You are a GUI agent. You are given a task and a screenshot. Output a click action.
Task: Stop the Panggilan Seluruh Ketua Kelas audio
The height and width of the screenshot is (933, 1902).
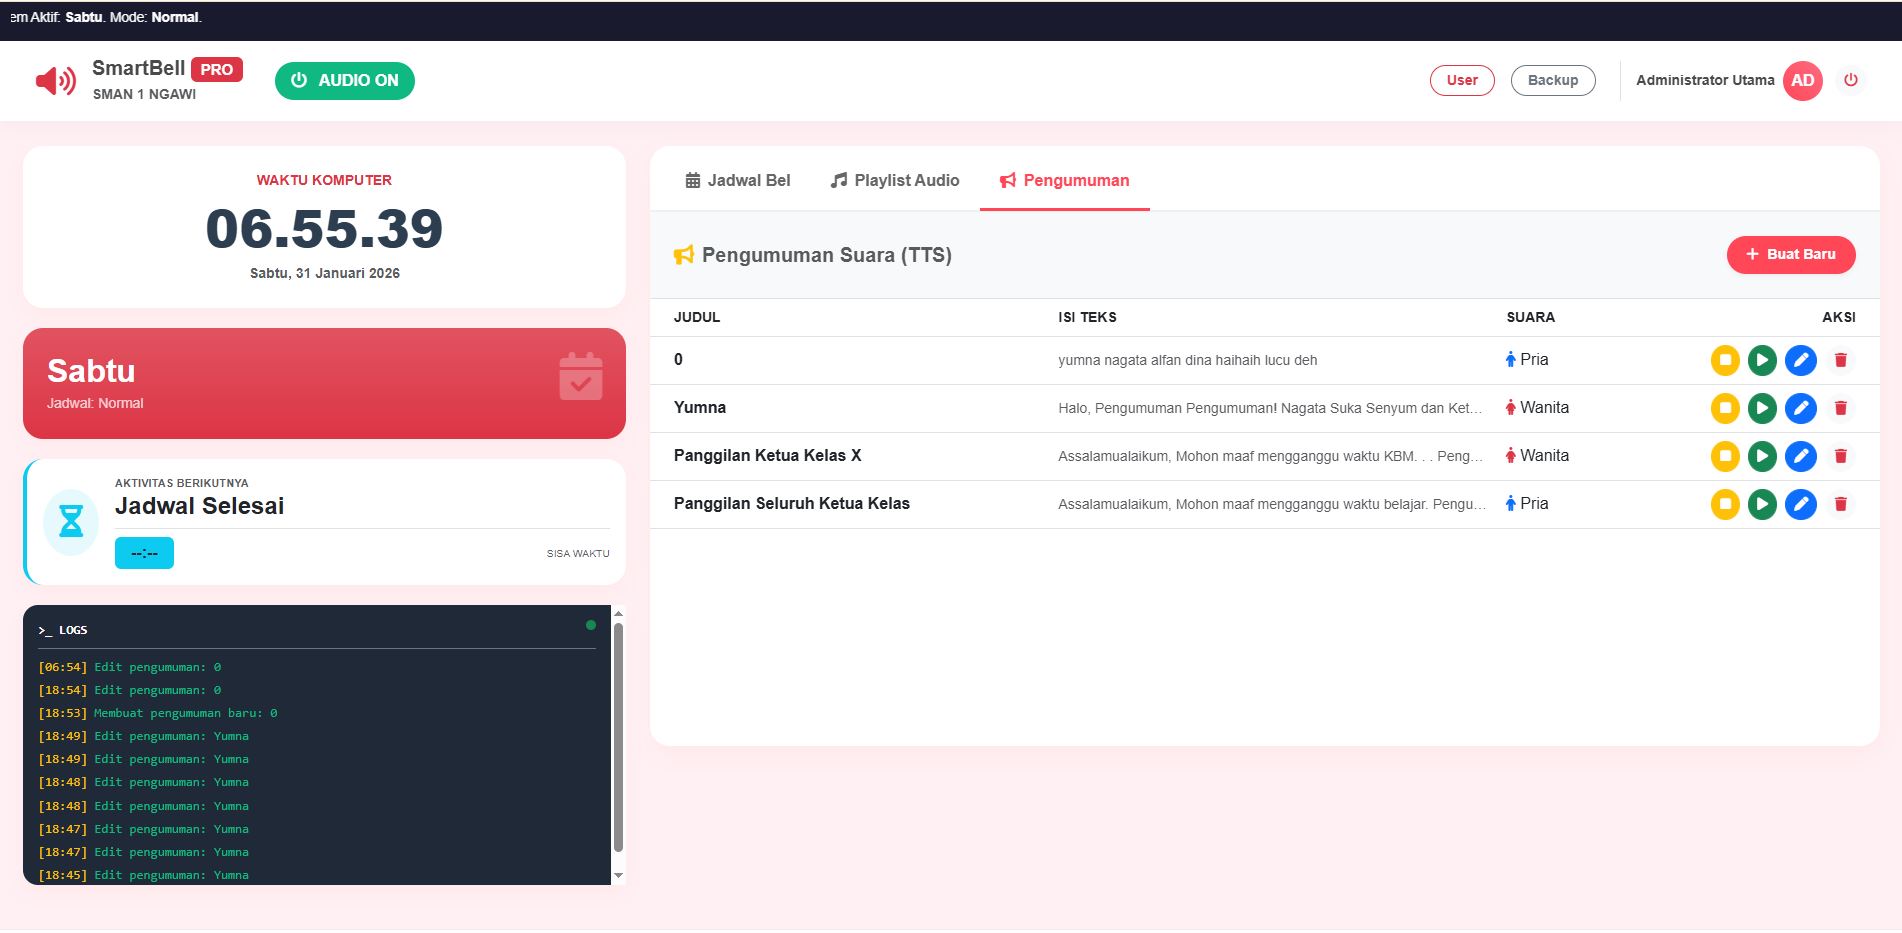[x=1725, y=504]
